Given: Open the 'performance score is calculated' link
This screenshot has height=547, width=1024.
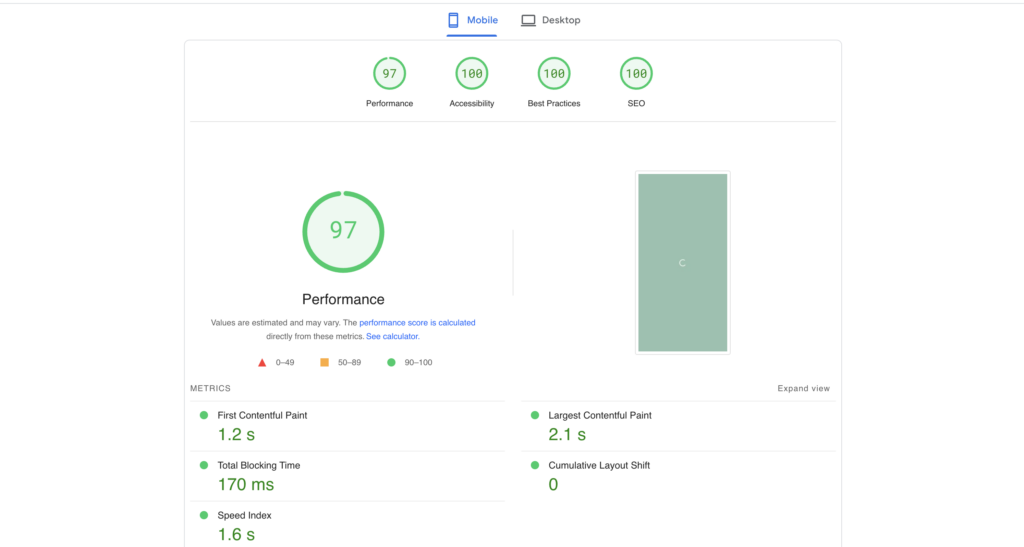Looking at the screenshot, I should 417,322.
